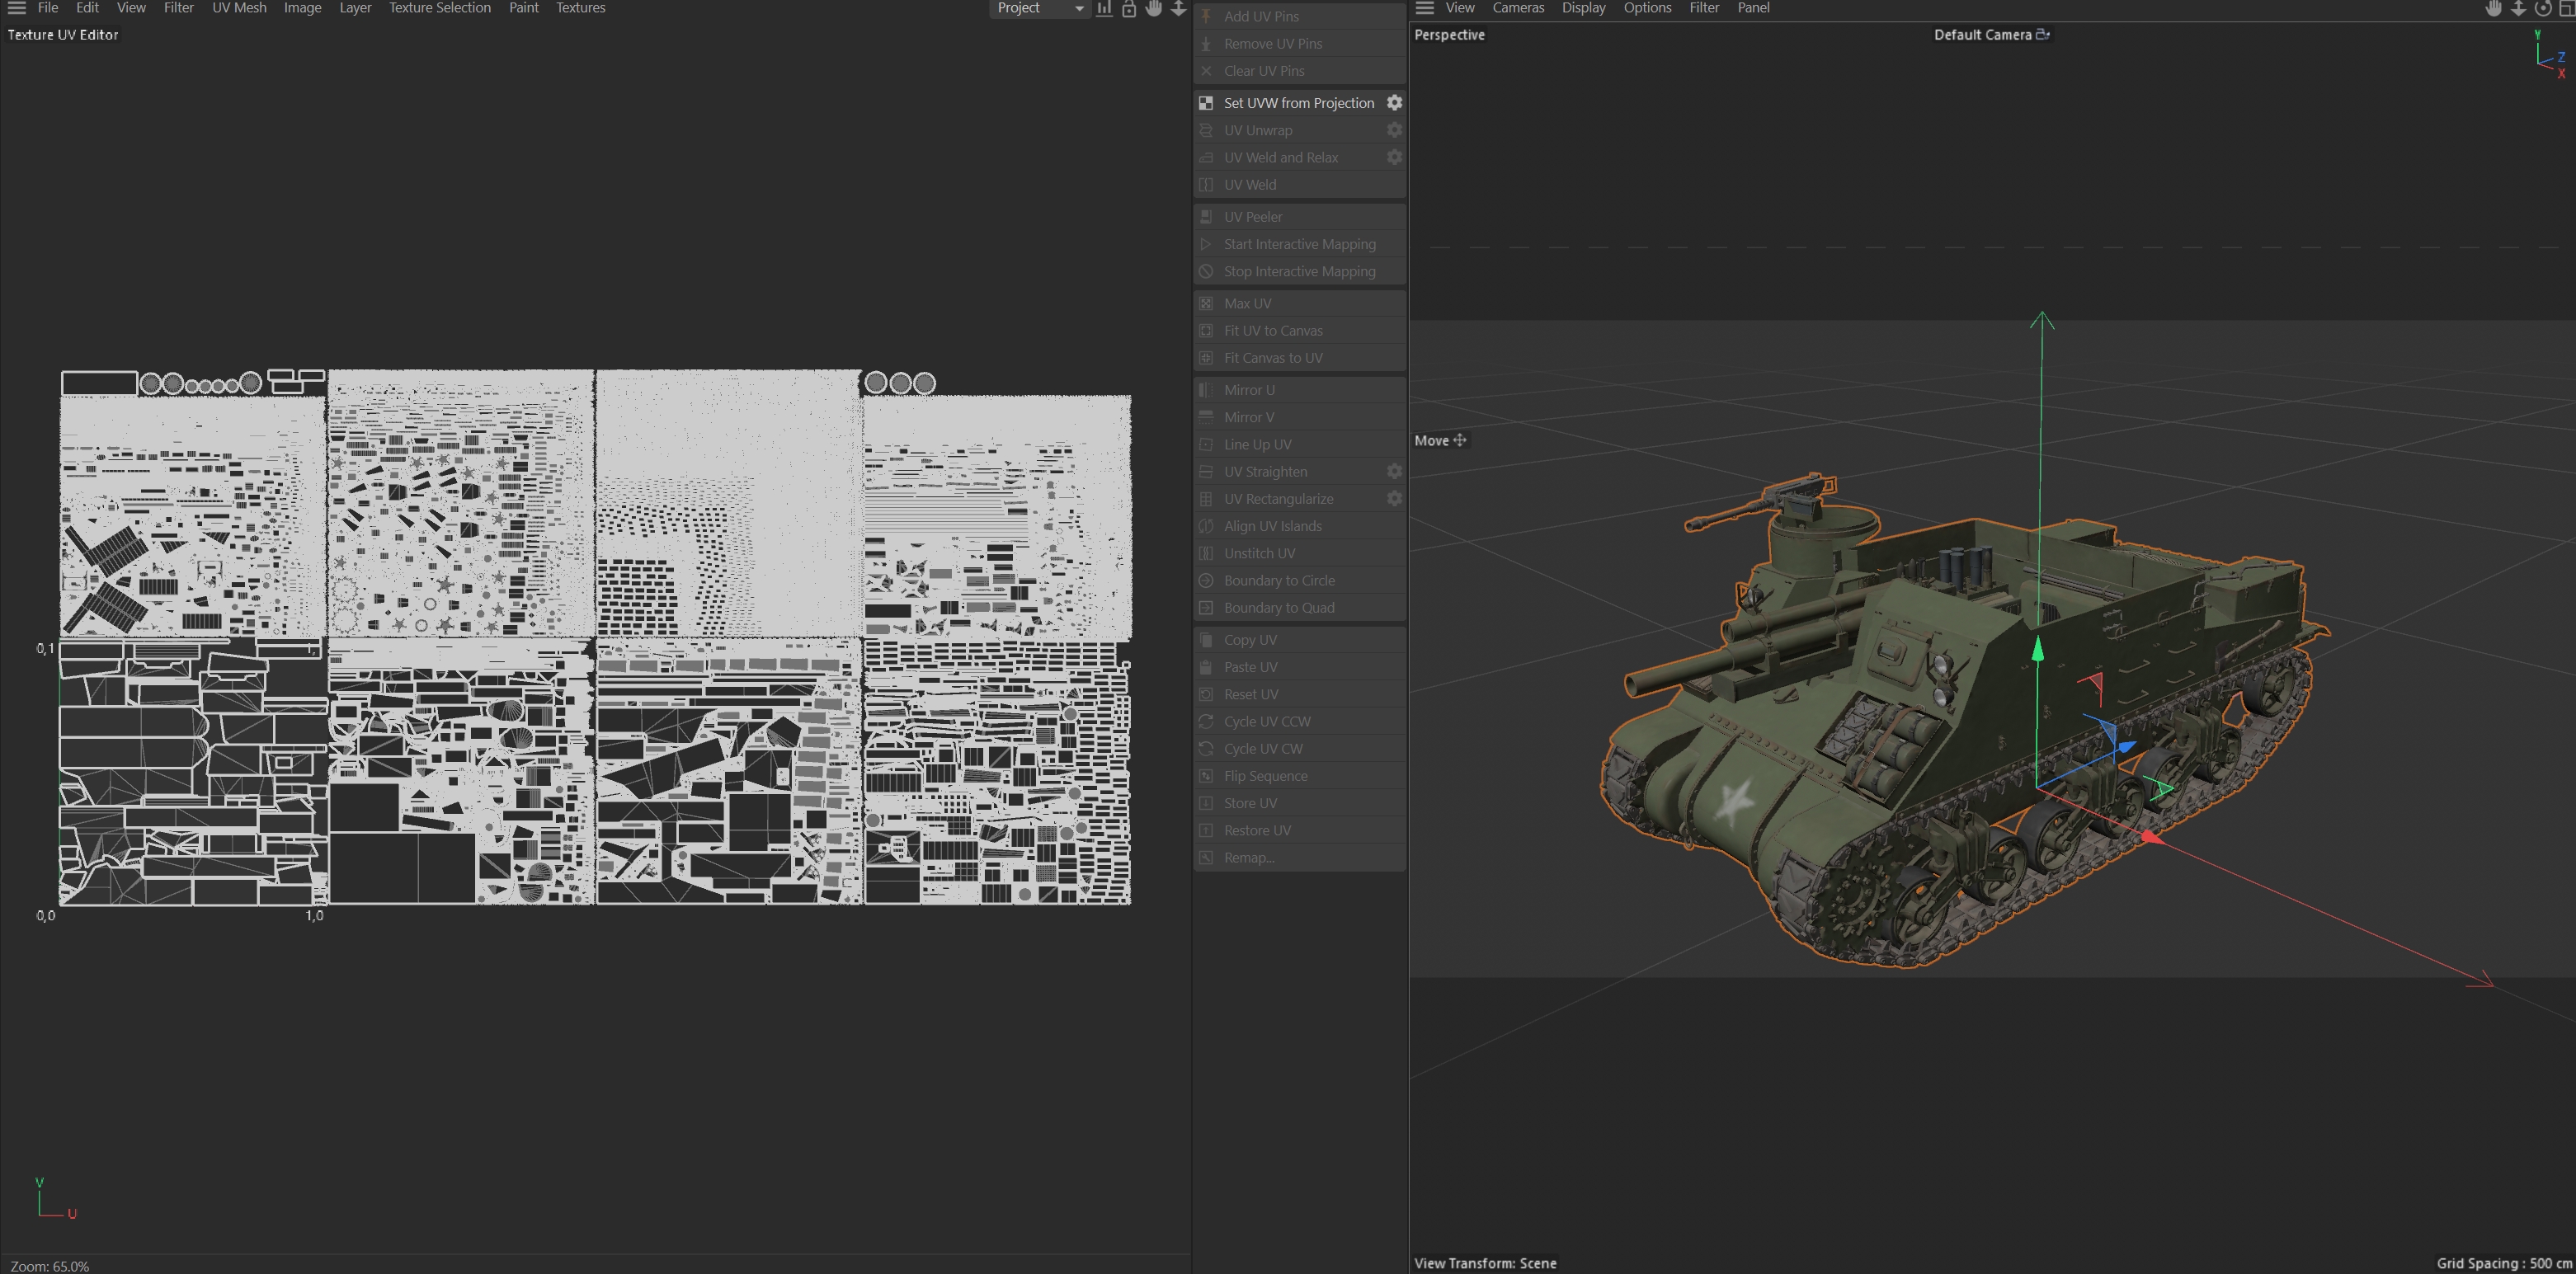The height and width of the screenshot is (1274, 2576).
Task: Open the viewport hamburger menu icon
Action: [x=1425, y=8]
